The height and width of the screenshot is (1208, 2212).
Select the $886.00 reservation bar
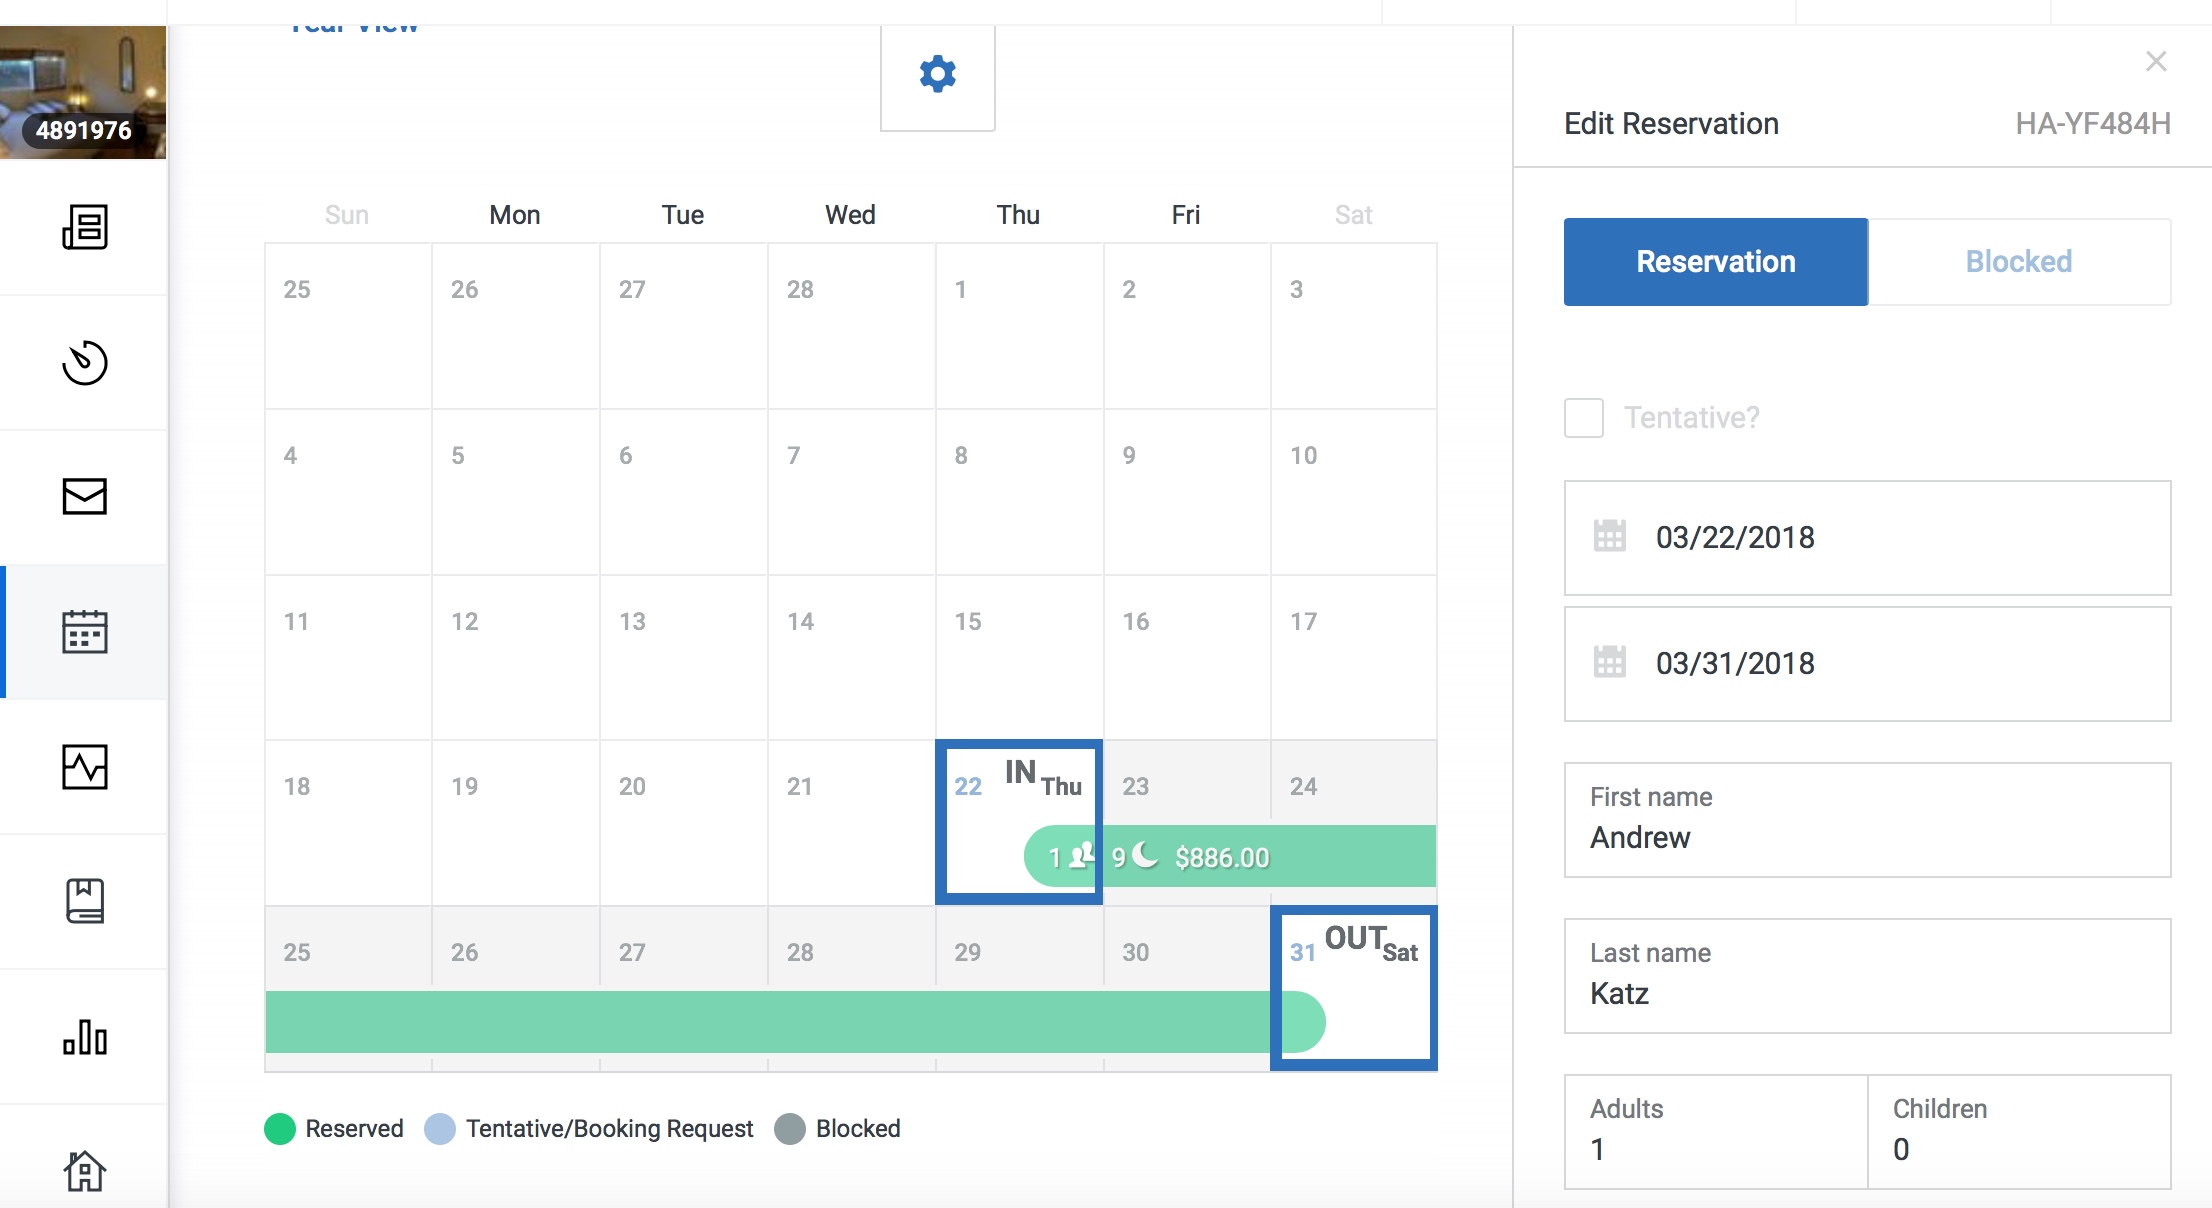[x=1230, y=857]
